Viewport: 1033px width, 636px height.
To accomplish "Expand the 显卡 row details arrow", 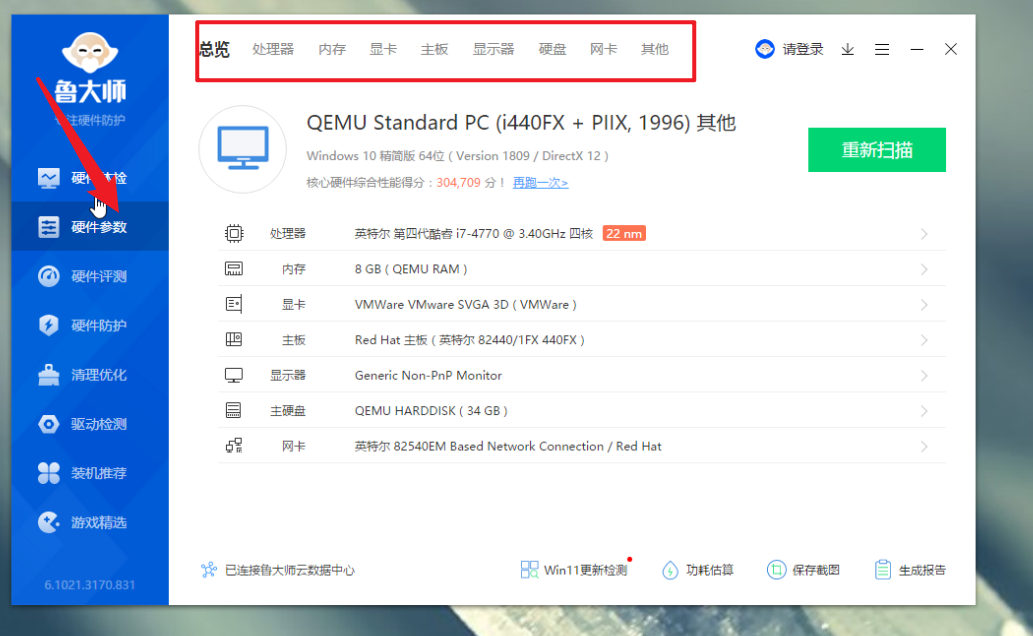I will point(924,304).
